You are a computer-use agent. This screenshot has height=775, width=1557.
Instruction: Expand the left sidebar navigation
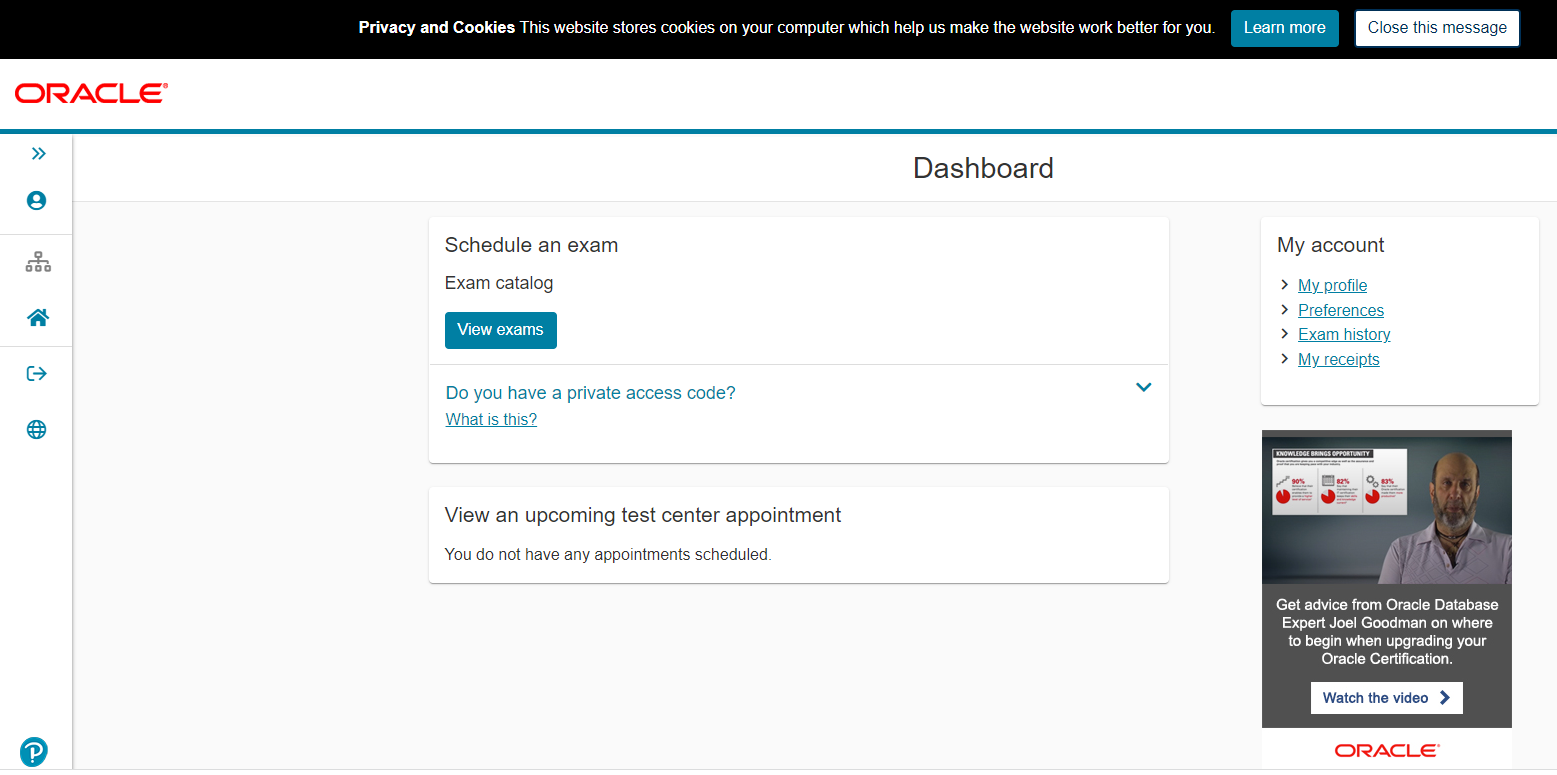click(x=38, y=153)
